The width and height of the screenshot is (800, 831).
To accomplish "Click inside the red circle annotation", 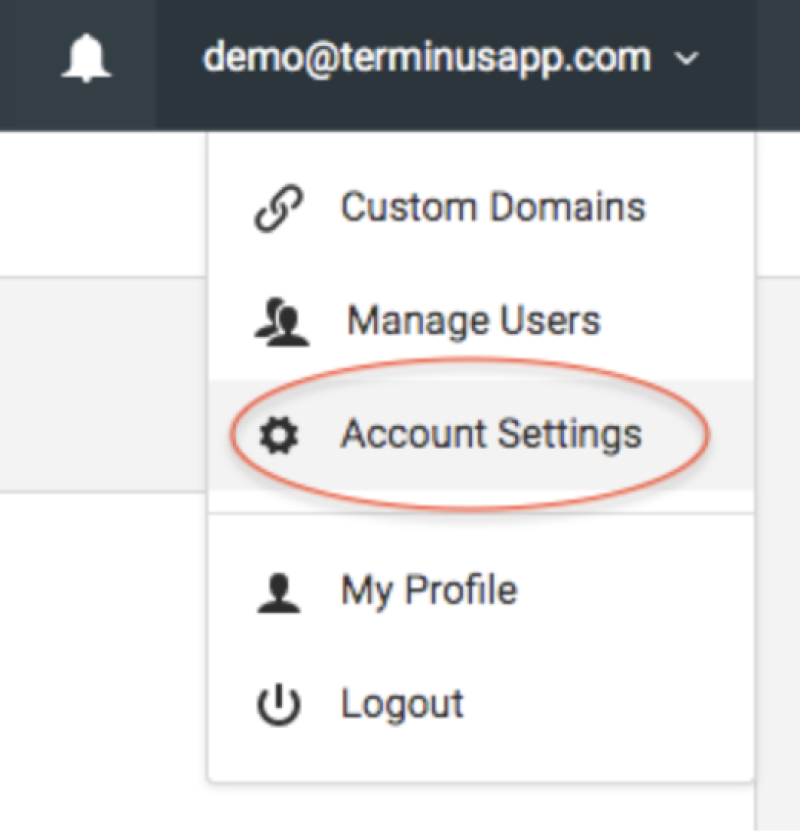I will coord(480,434).
